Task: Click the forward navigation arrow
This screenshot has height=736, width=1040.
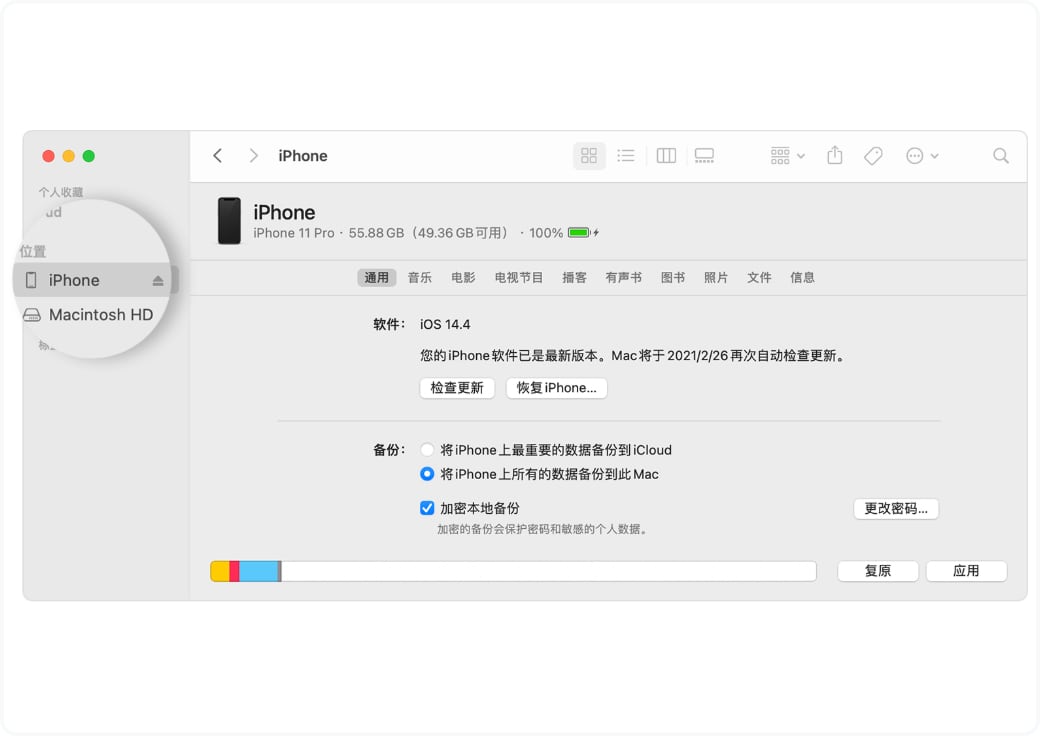Action: 253,156
